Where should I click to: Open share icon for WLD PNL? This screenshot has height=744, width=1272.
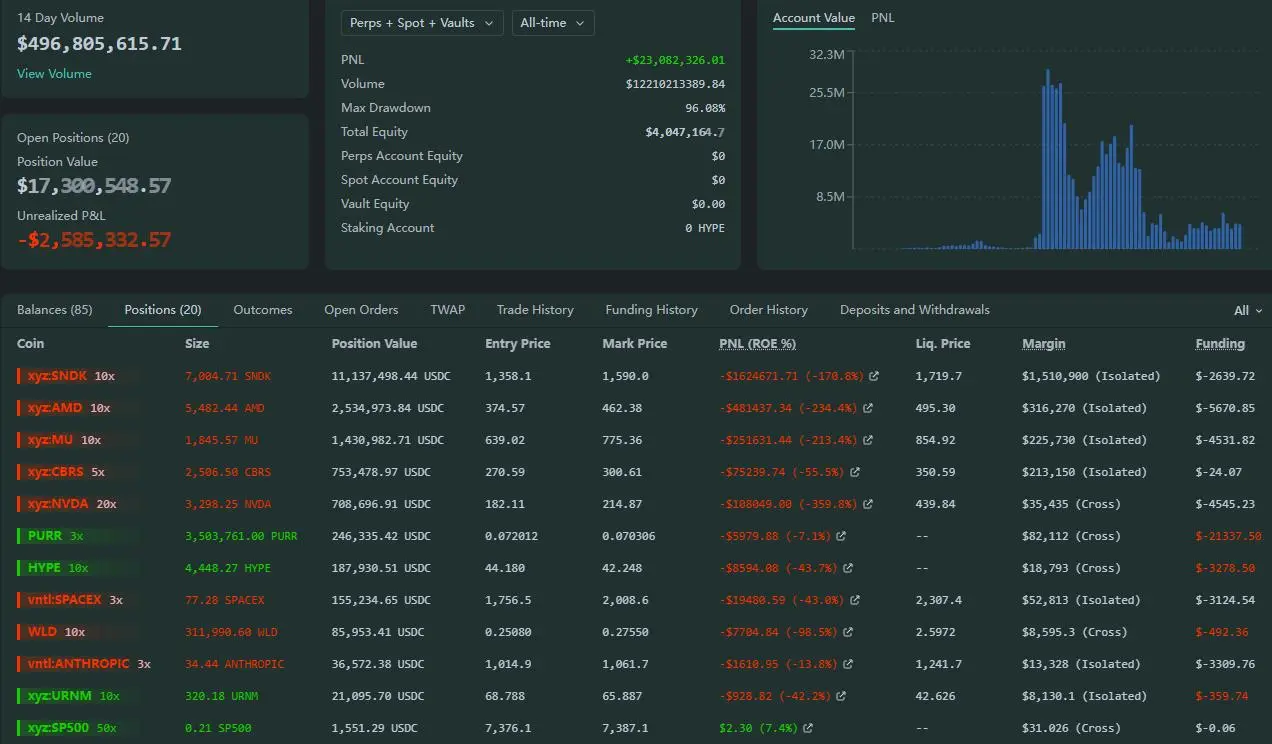click(x=848, y=632)
